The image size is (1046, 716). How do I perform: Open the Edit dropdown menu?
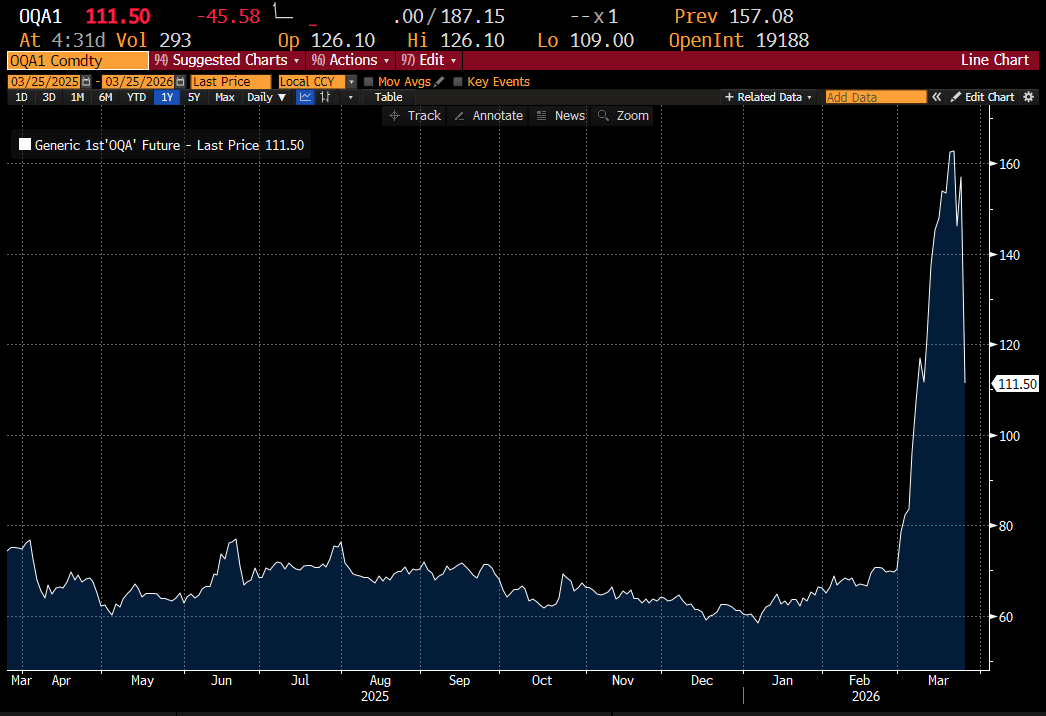pos(429,60)
